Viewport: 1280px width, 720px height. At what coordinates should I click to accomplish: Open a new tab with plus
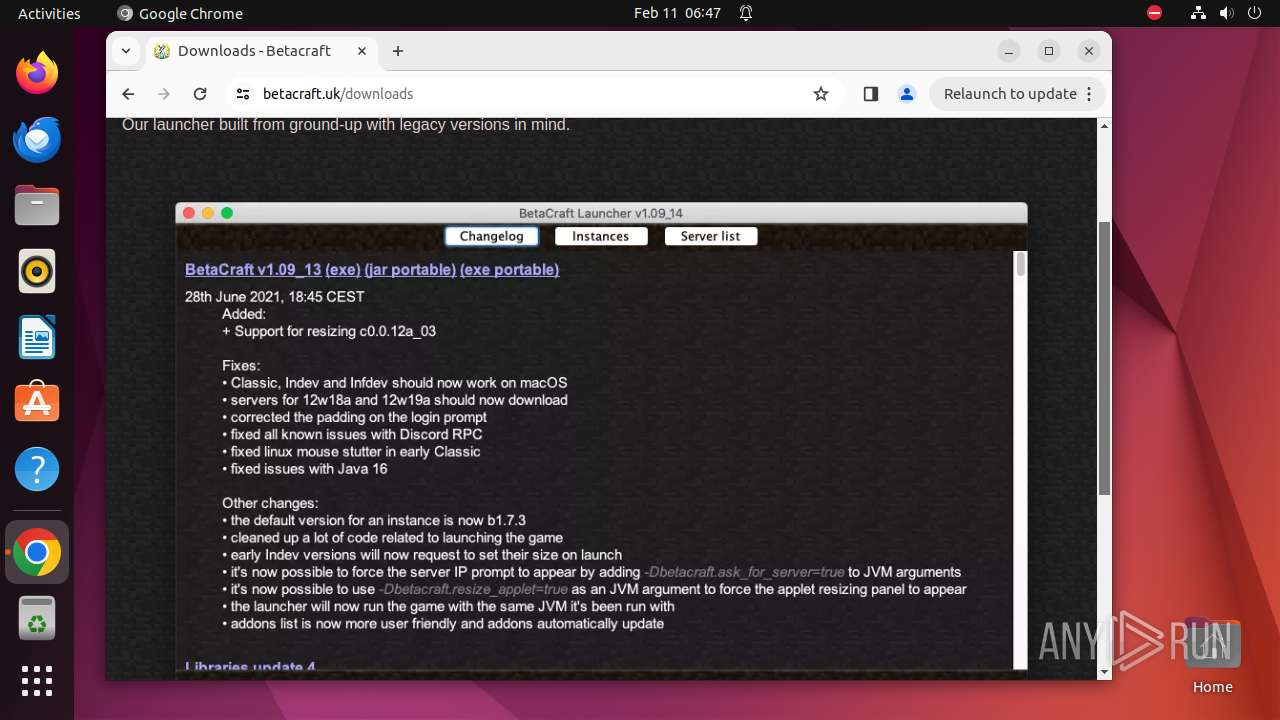tap(398, 51)
